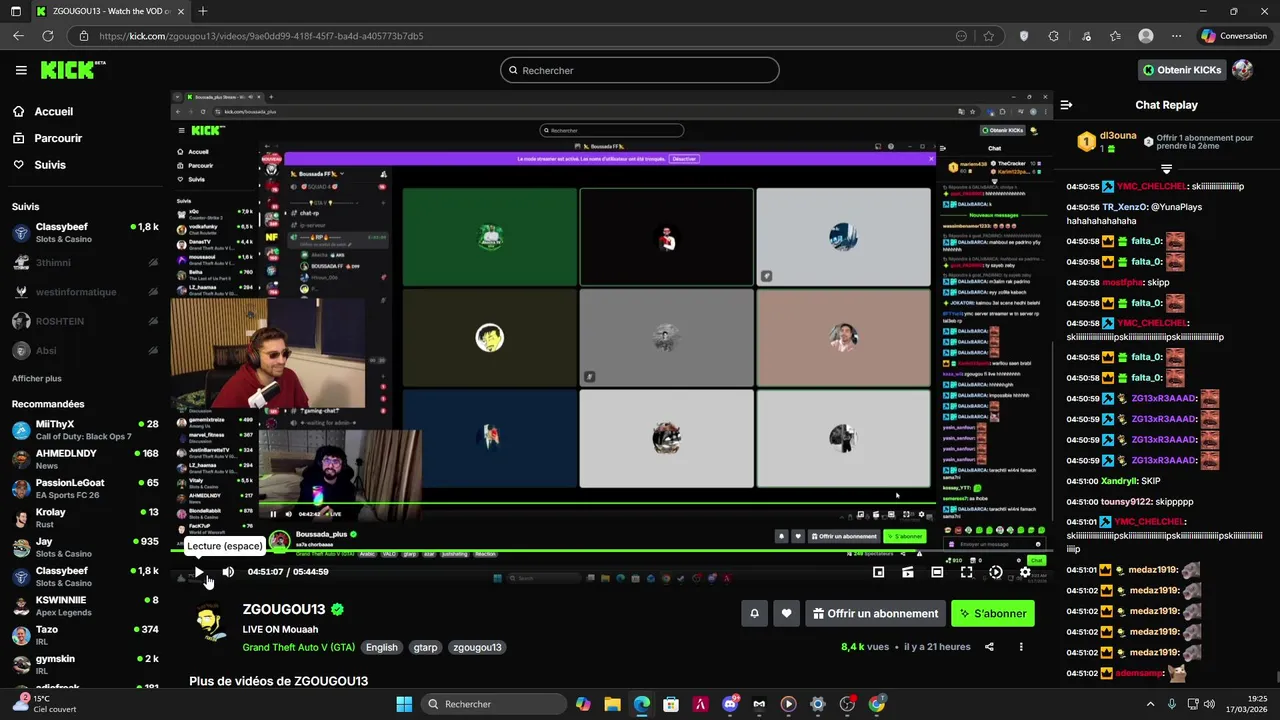The height and width of the screenshot is (720, 1280).
Task: Open recommended channel PassionLeGoat
Action: tap(85, 488)
